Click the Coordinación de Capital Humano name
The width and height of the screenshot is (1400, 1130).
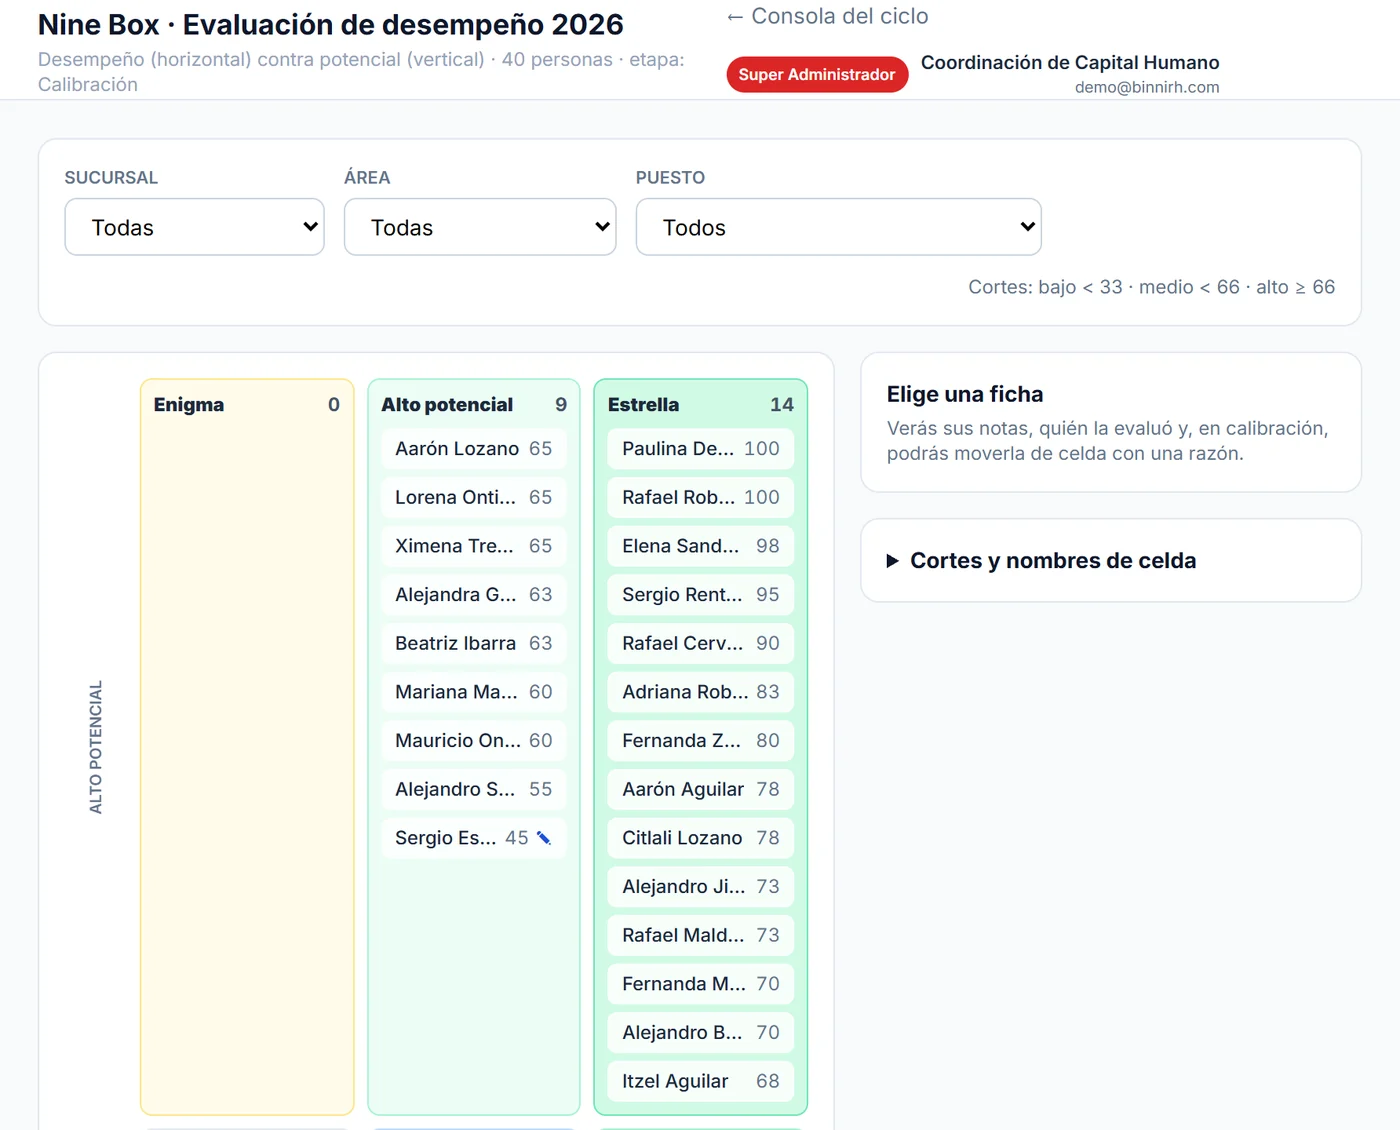1070,63
